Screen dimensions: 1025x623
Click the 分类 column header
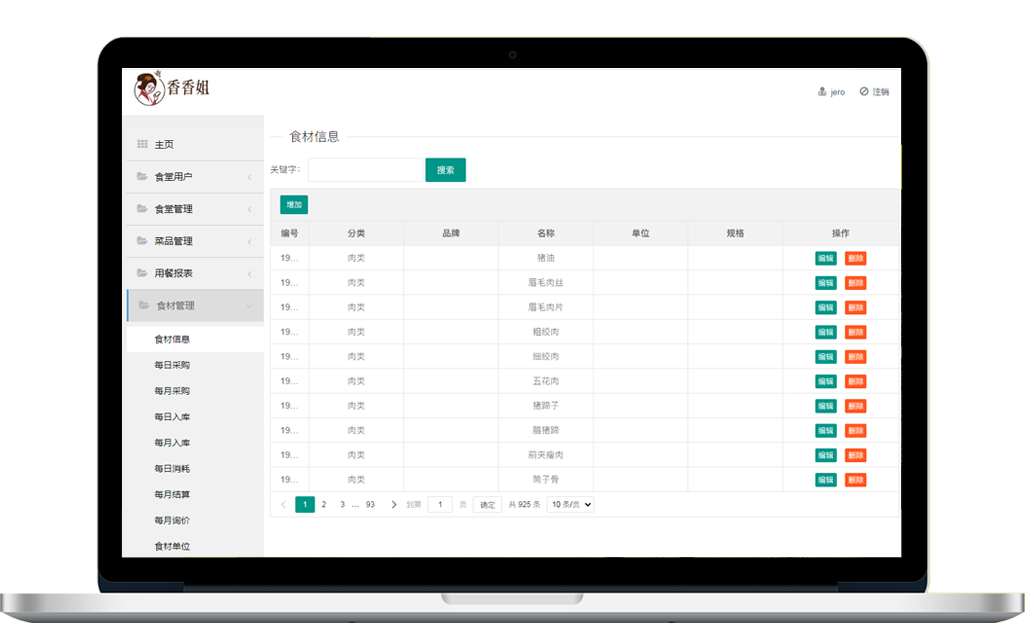(x=356, y=233)
